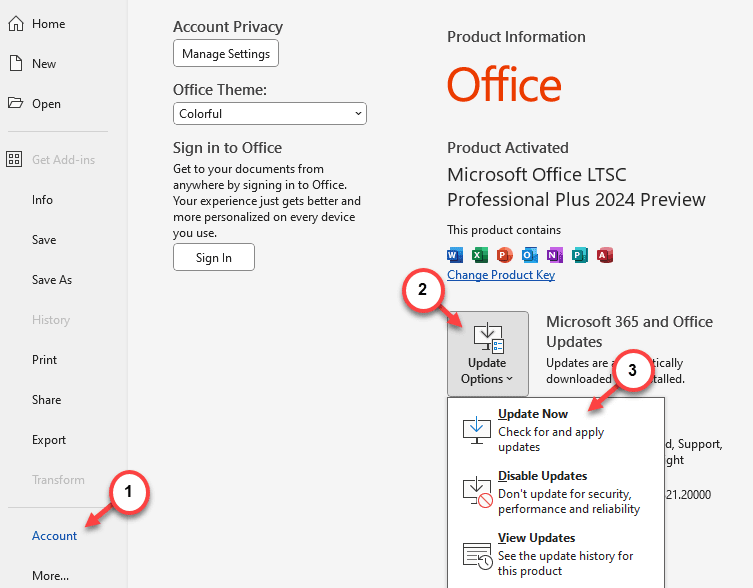Open the Share page

pos(46,400)
